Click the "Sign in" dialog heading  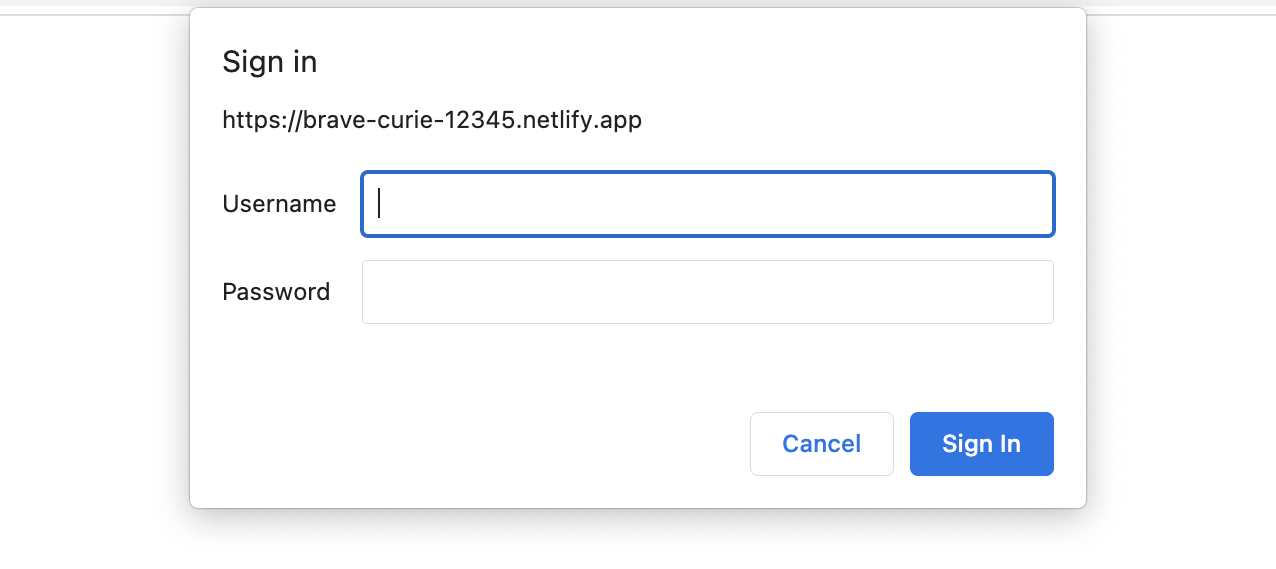pos(269,62)
